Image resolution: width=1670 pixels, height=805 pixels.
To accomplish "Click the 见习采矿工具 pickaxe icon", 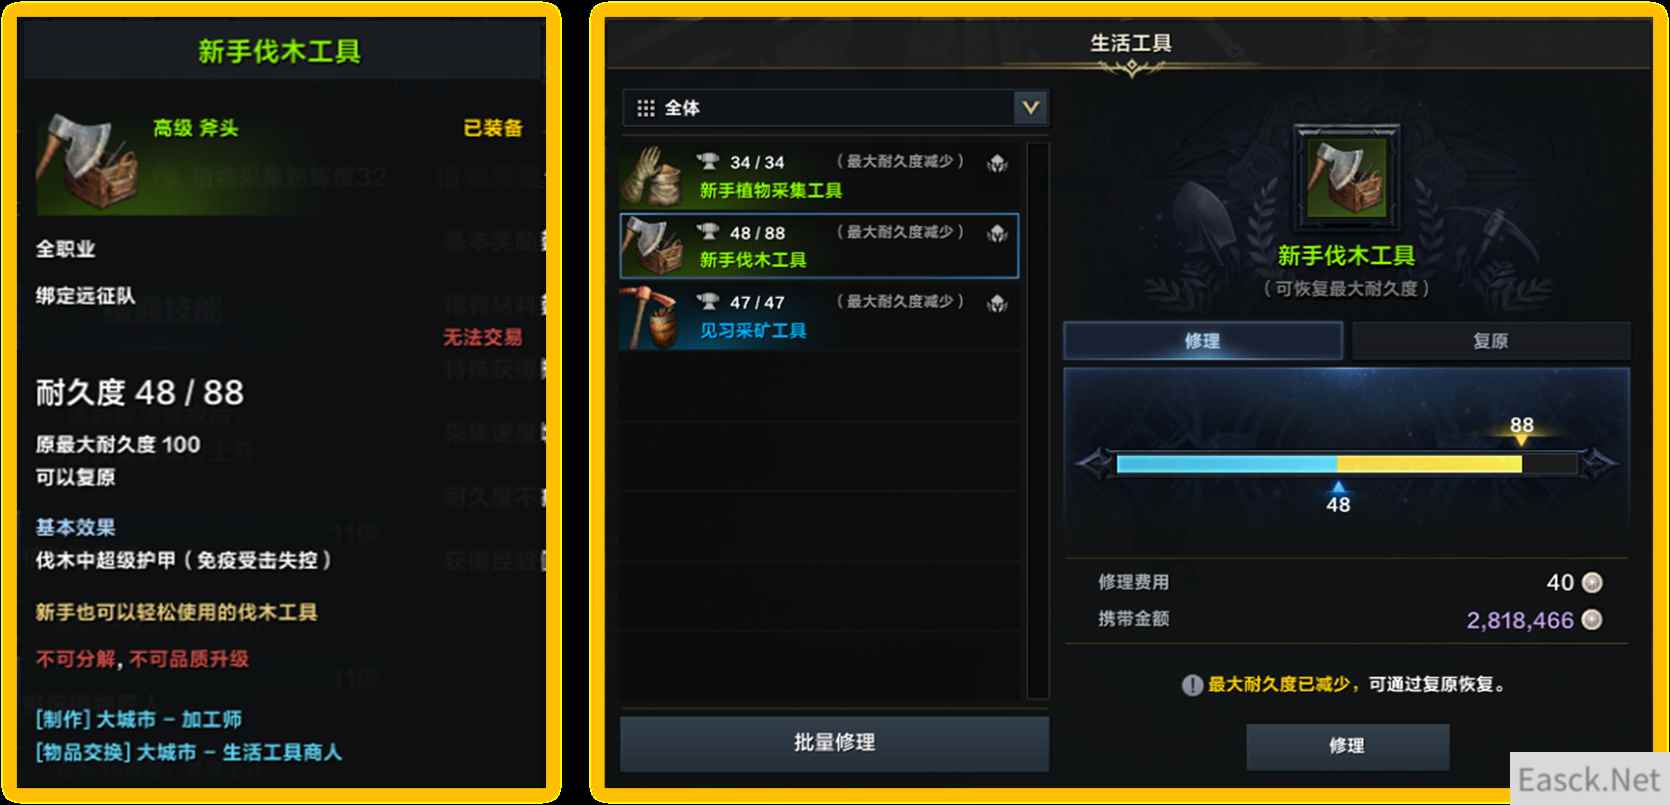I will 652,316.
